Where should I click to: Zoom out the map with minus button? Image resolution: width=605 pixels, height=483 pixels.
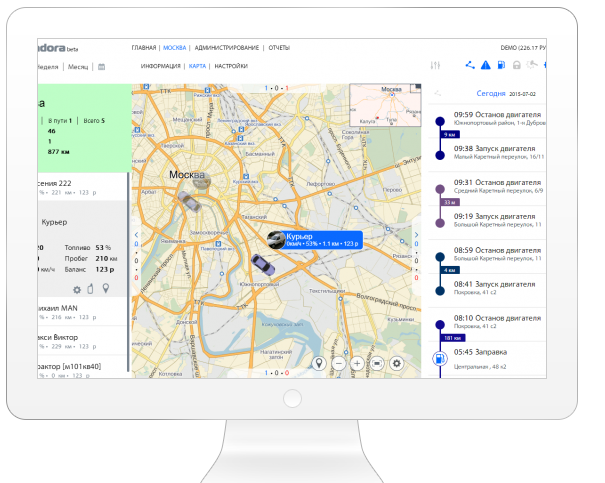point(338,363)
